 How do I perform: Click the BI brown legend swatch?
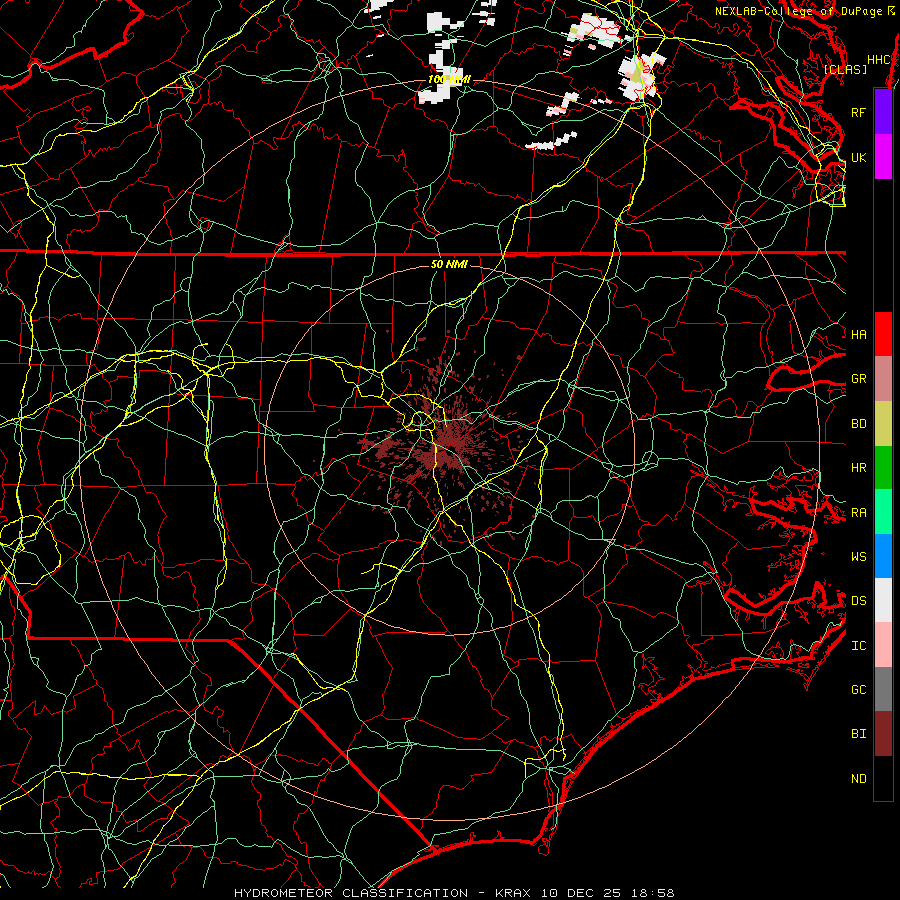[883, 734]
